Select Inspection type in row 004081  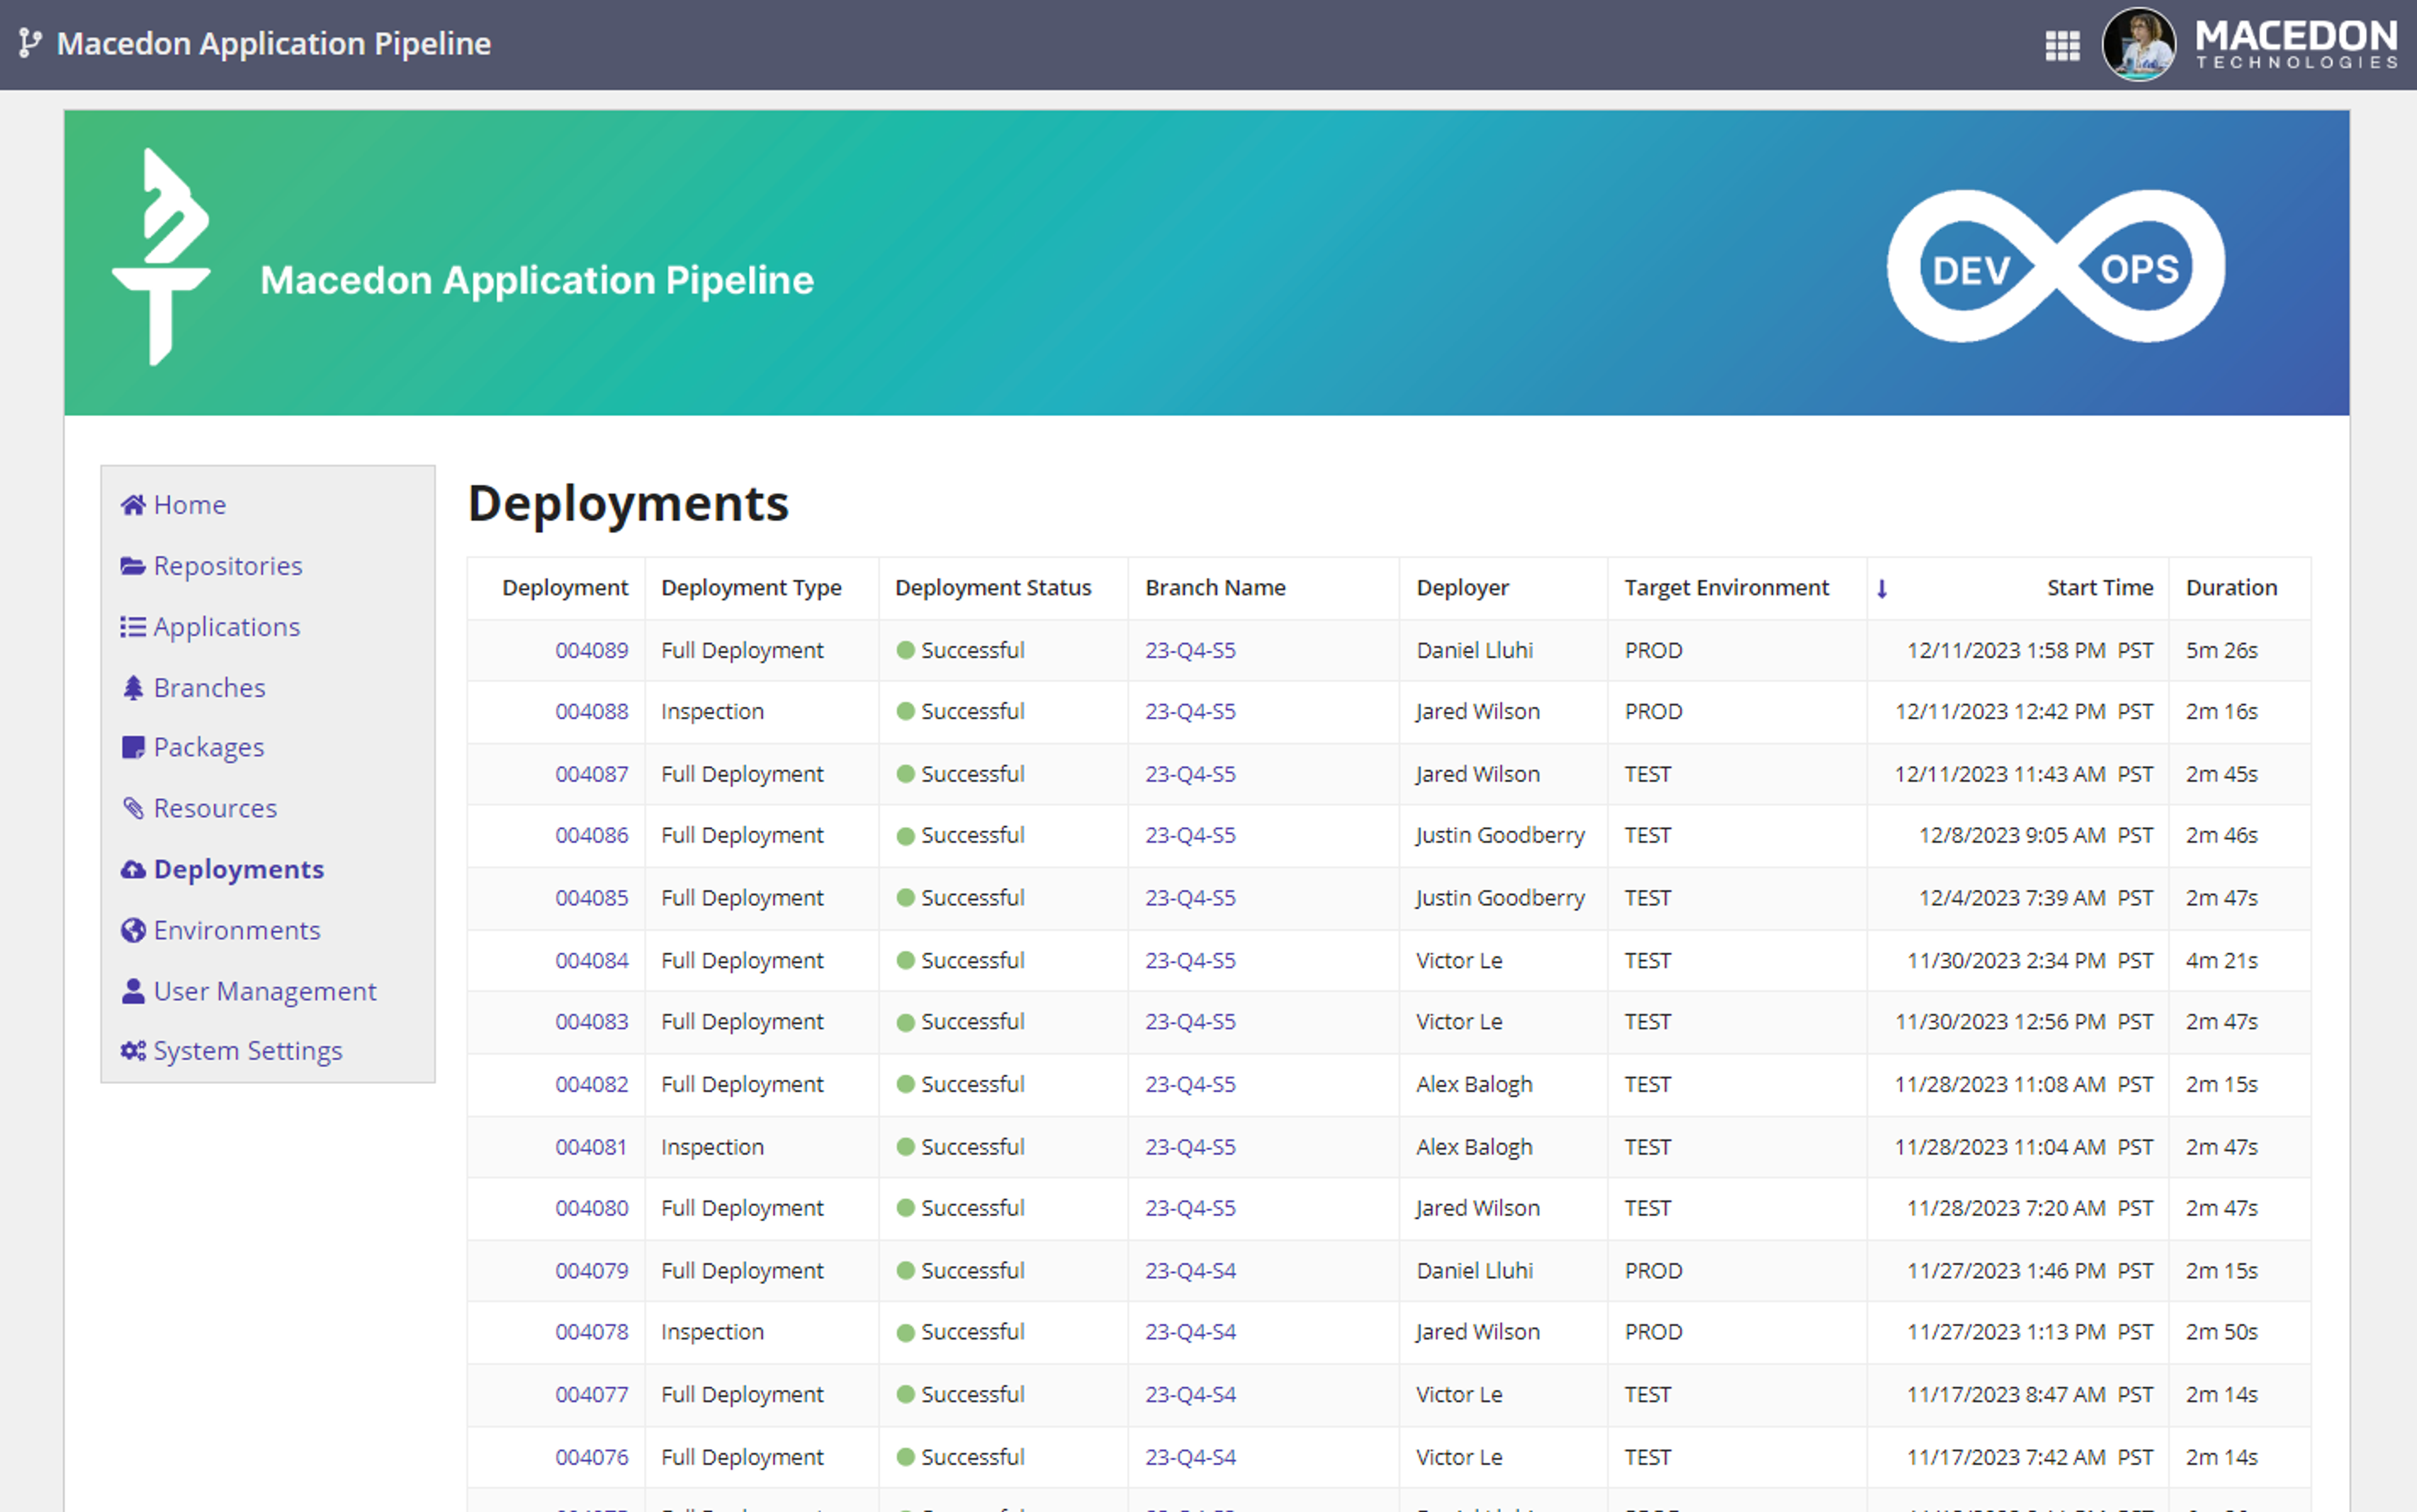712,1148
